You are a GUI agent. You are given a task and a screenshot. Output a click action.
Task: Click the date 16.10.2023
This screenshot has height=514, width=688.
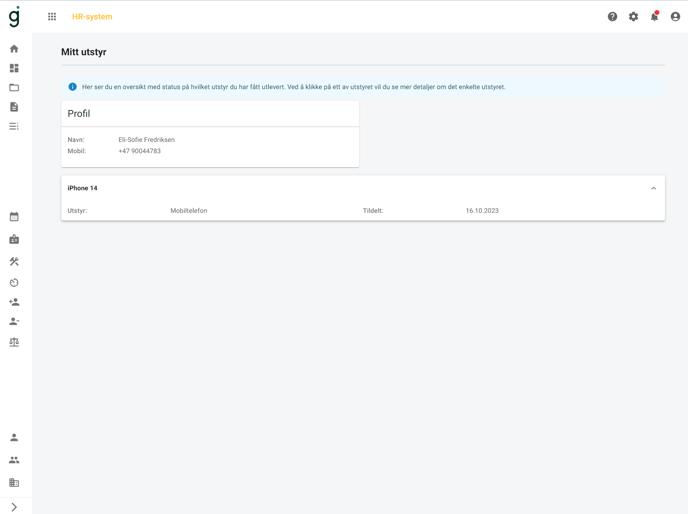tap(482, 211)
